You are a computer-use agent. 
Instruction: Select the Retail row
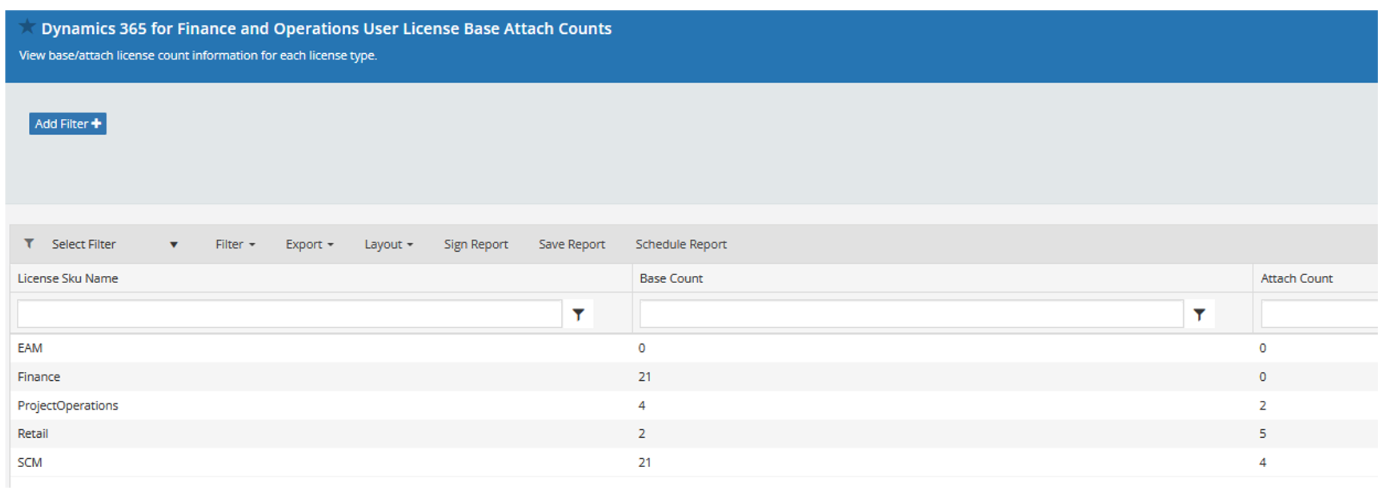694,434
